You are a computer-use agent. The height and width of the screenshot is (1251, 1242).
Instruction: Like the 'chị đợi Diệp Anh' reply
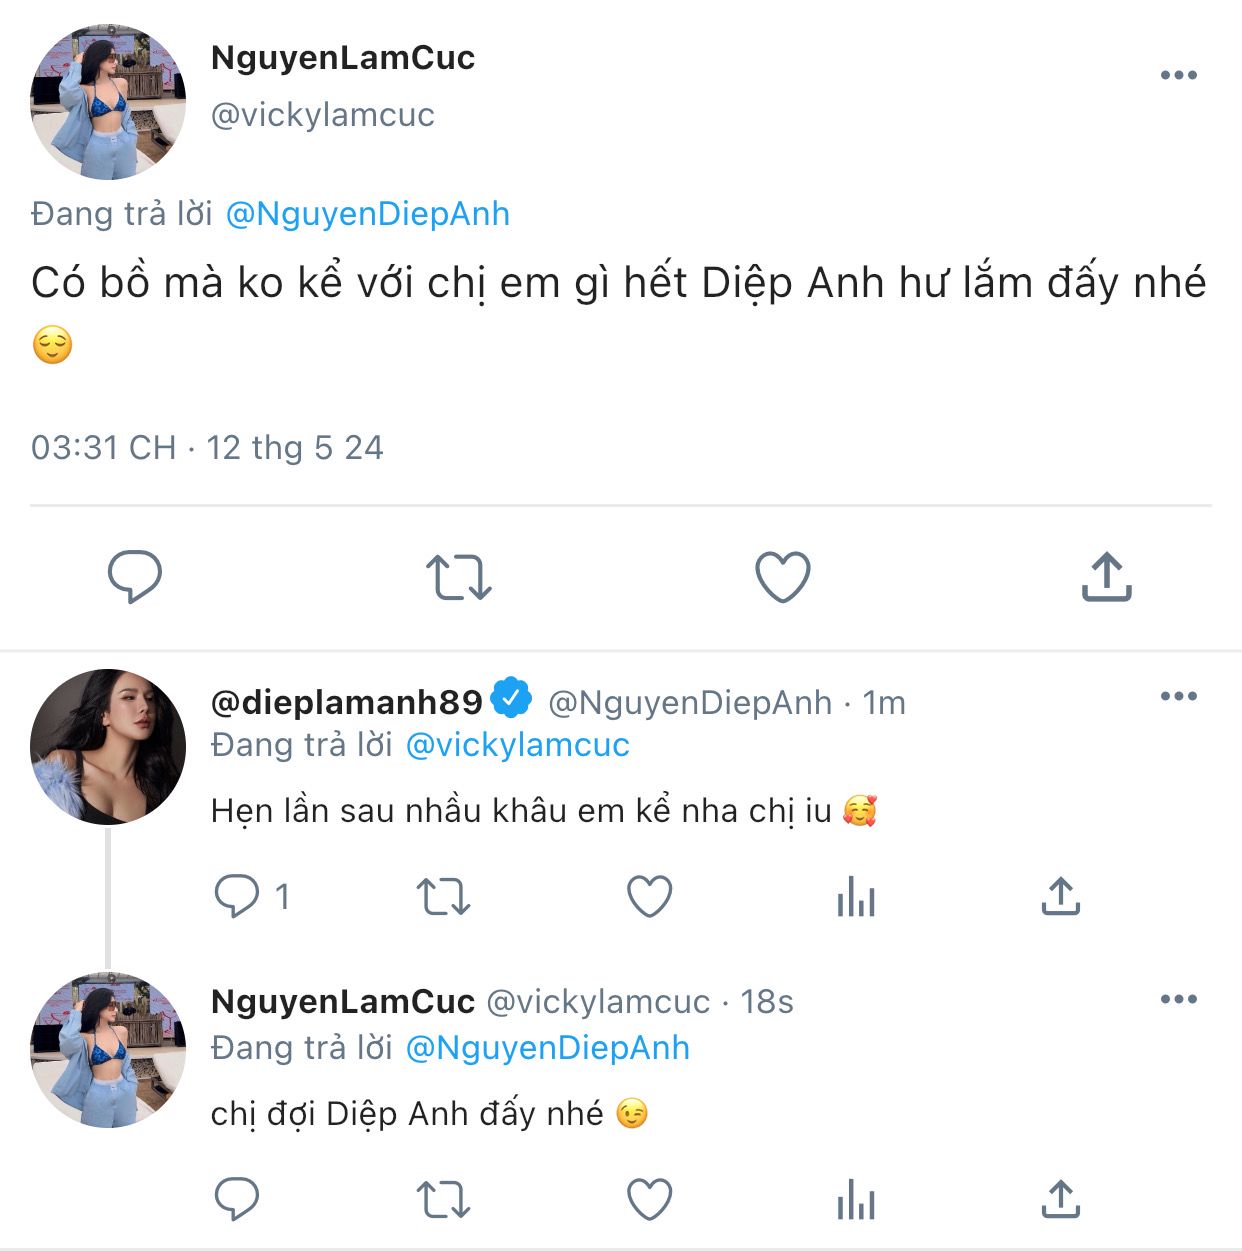coord(650,1199)
